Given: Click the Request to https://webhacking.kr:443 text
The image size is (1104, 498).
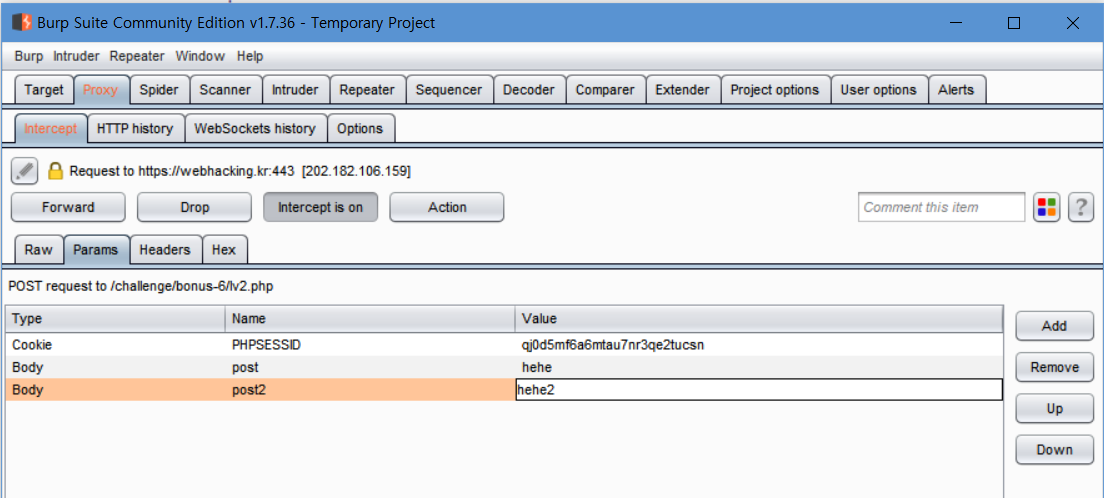Looking at the screenshot, I should 182,170.
